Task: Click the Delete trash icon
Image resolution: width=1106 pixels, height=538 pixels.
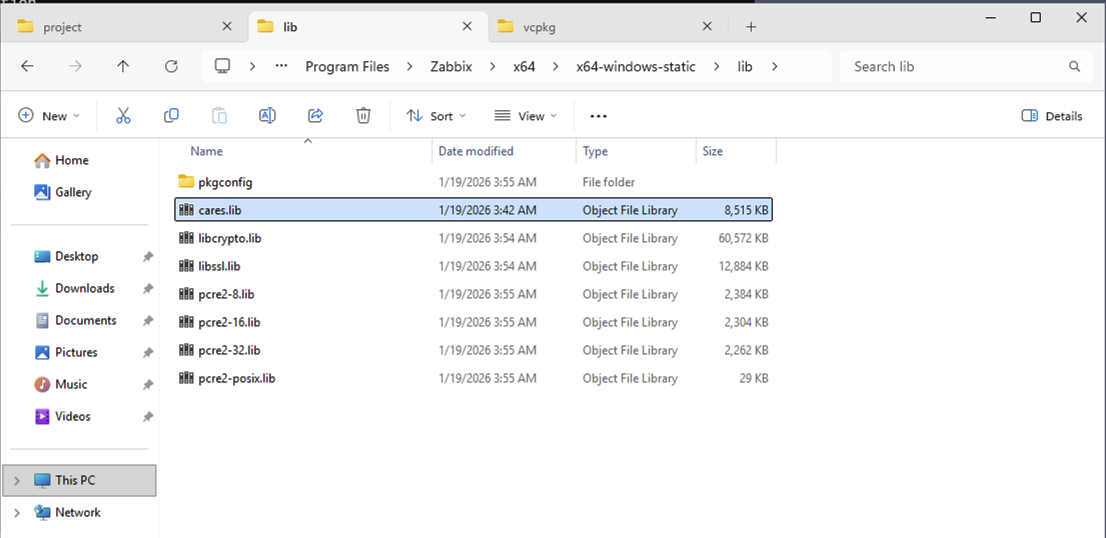Action: pyautogui.click(x=363, y=116)
